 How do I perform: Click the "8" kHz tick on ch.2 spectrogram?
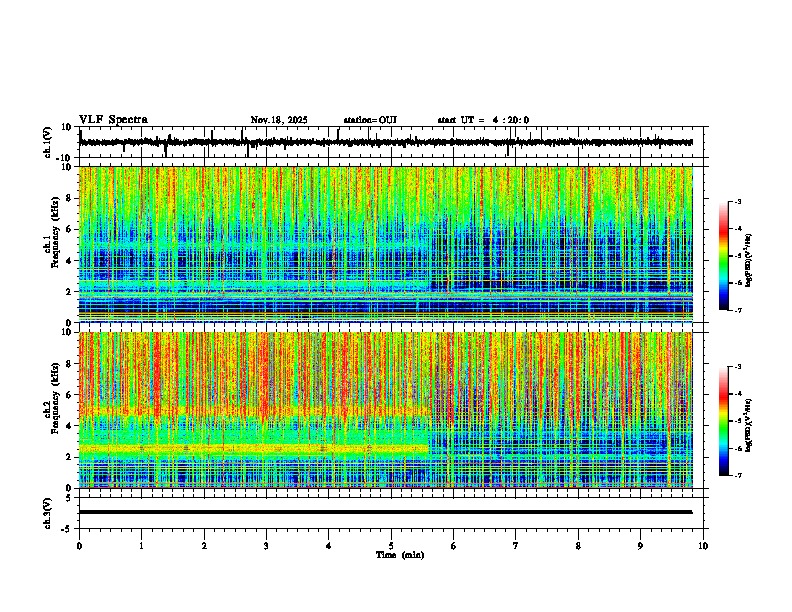70,364
